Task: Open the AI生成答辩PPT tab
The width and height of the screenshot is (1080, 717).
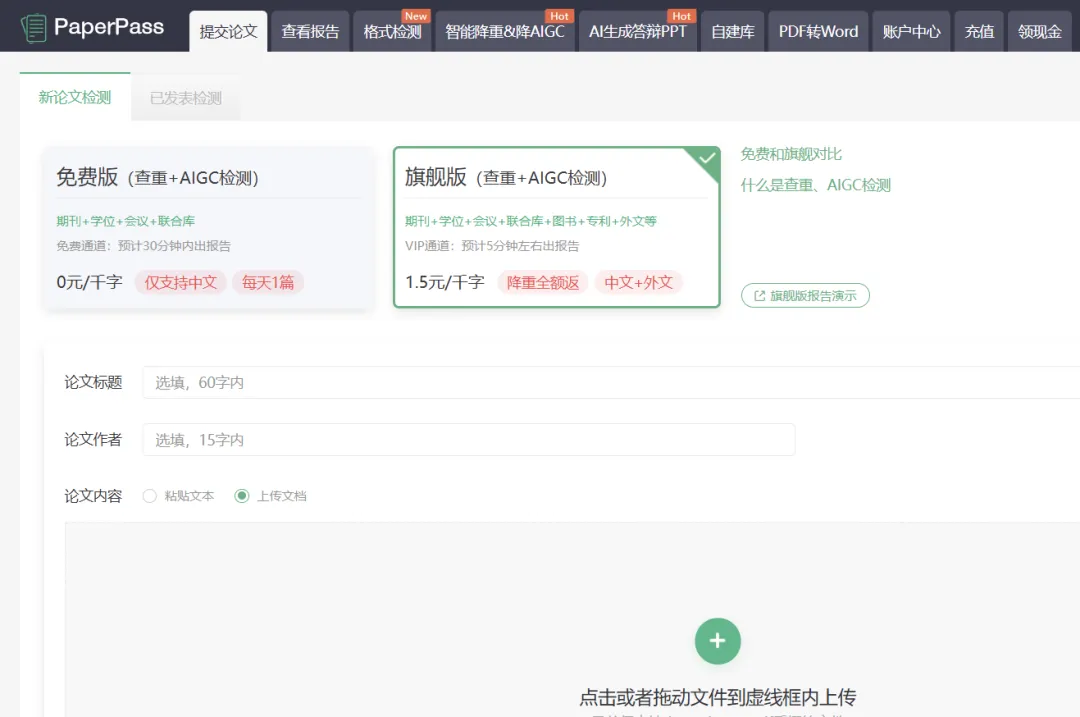Action: tap(638, 32)
